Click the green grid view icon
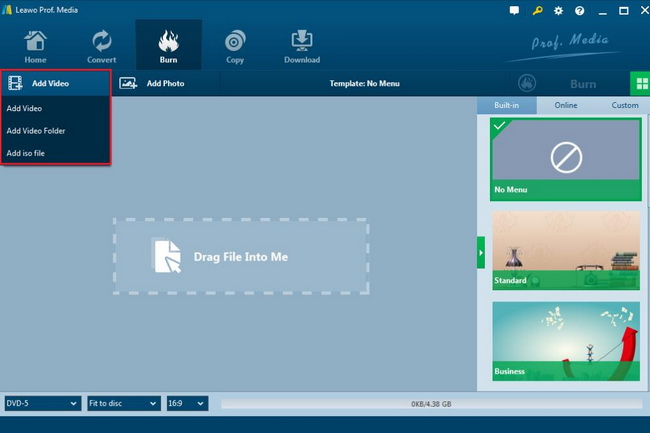The width and height of the screenshot is (650, 433). coord(640,83)
